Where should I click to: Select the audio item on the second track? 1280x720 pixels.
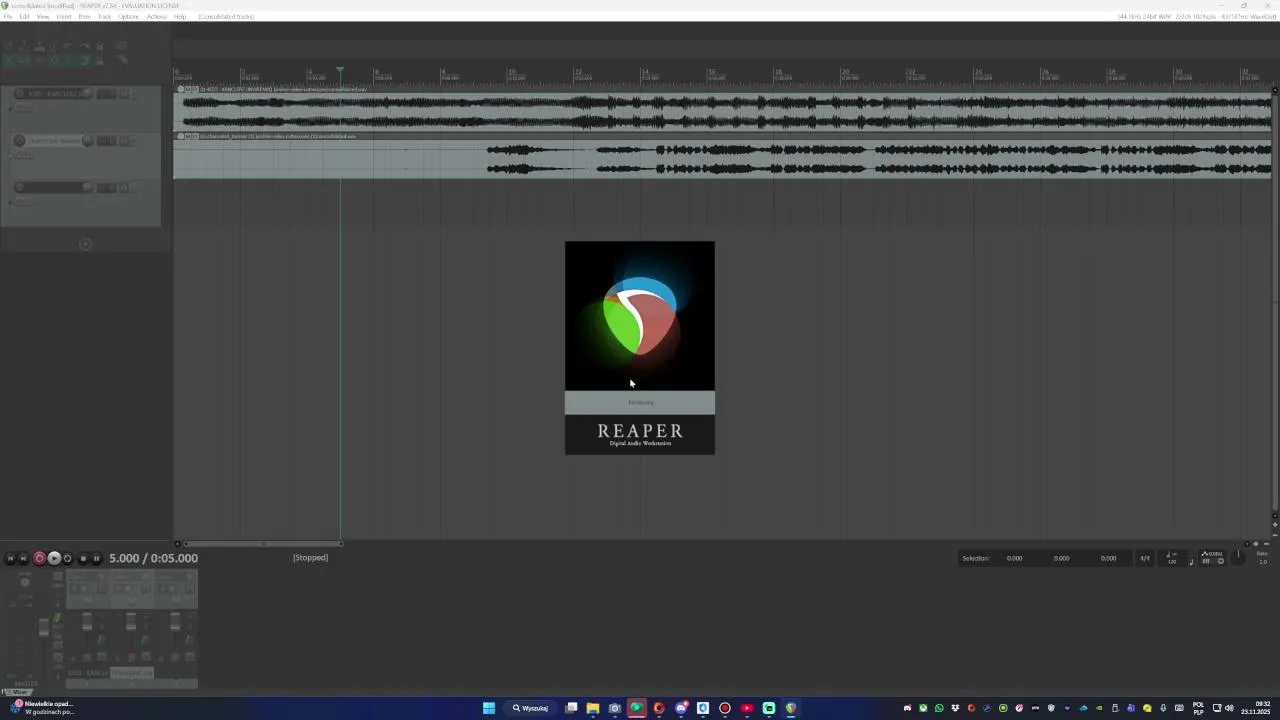(723, 155)
